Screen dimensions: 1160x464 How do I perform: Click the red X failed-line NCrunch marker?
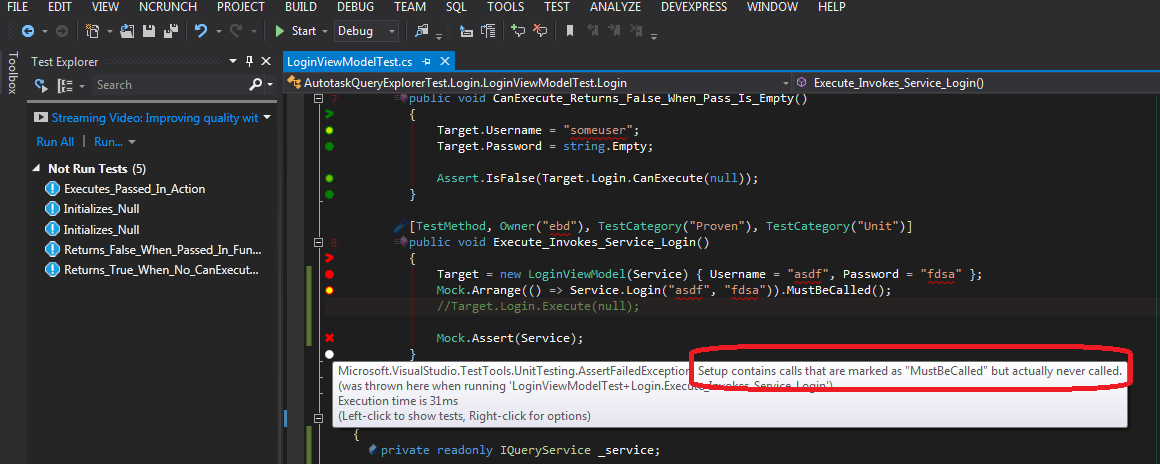point(328,338)
